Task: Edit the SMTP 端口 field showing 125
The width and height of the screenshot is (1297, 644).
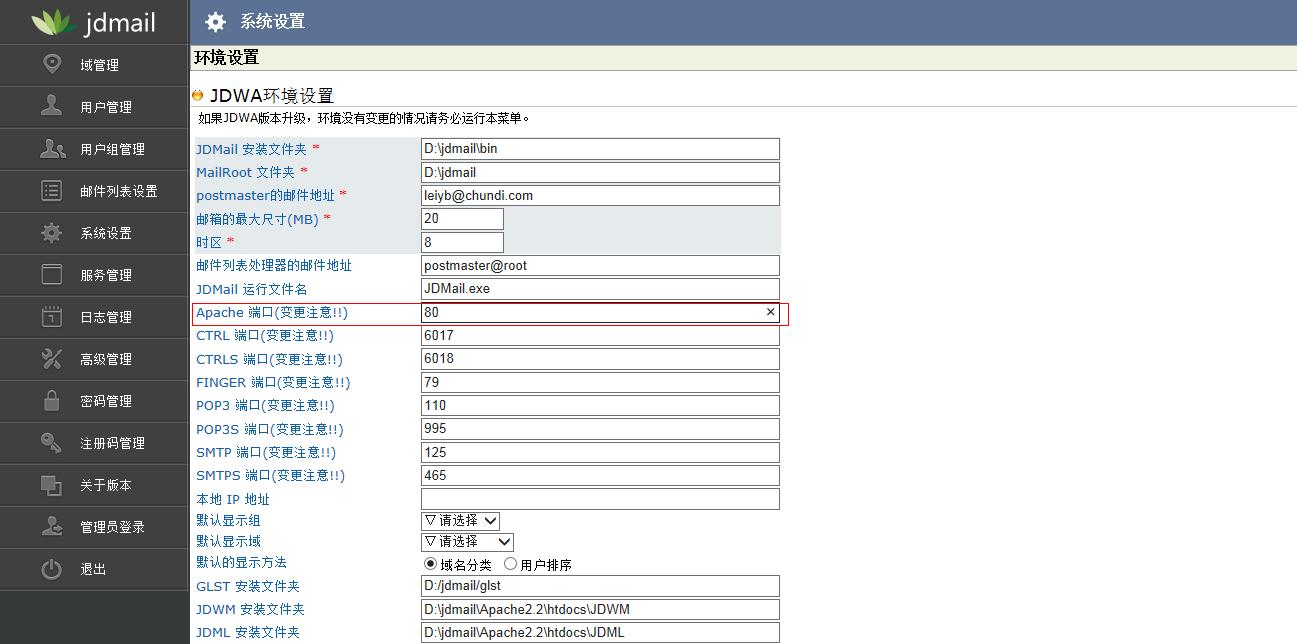Action: (600, 452)
